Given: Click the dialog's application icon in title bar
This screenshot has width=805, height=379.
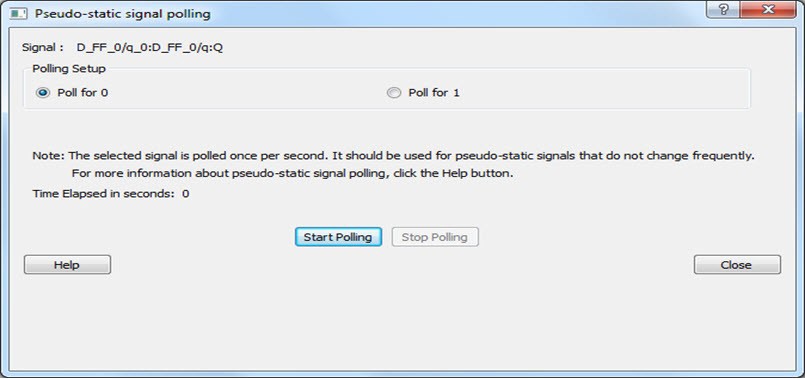Looking at the screenshot, I should click(18, 14).
